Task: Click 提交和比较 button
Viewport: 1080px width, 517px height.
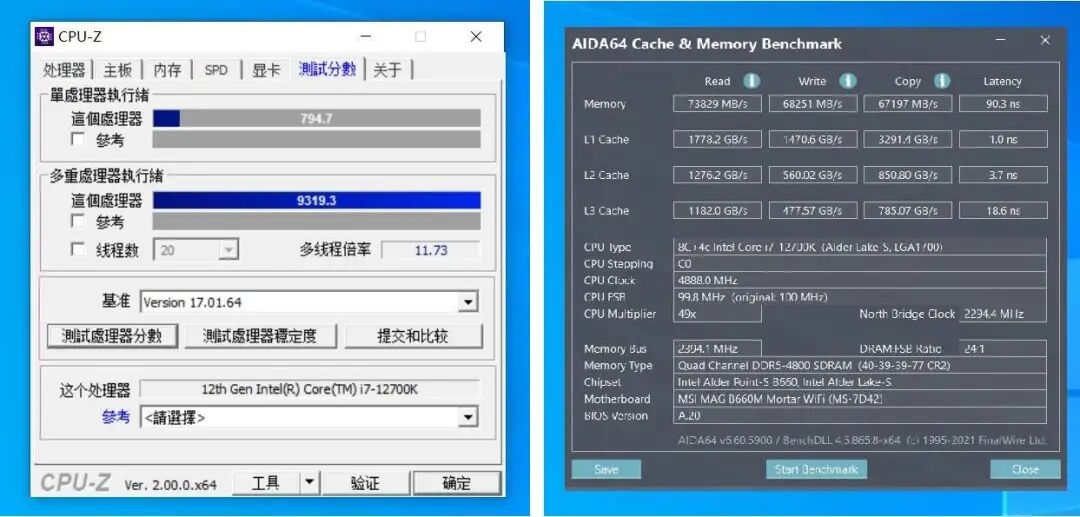Action: (x=413, y=336)
